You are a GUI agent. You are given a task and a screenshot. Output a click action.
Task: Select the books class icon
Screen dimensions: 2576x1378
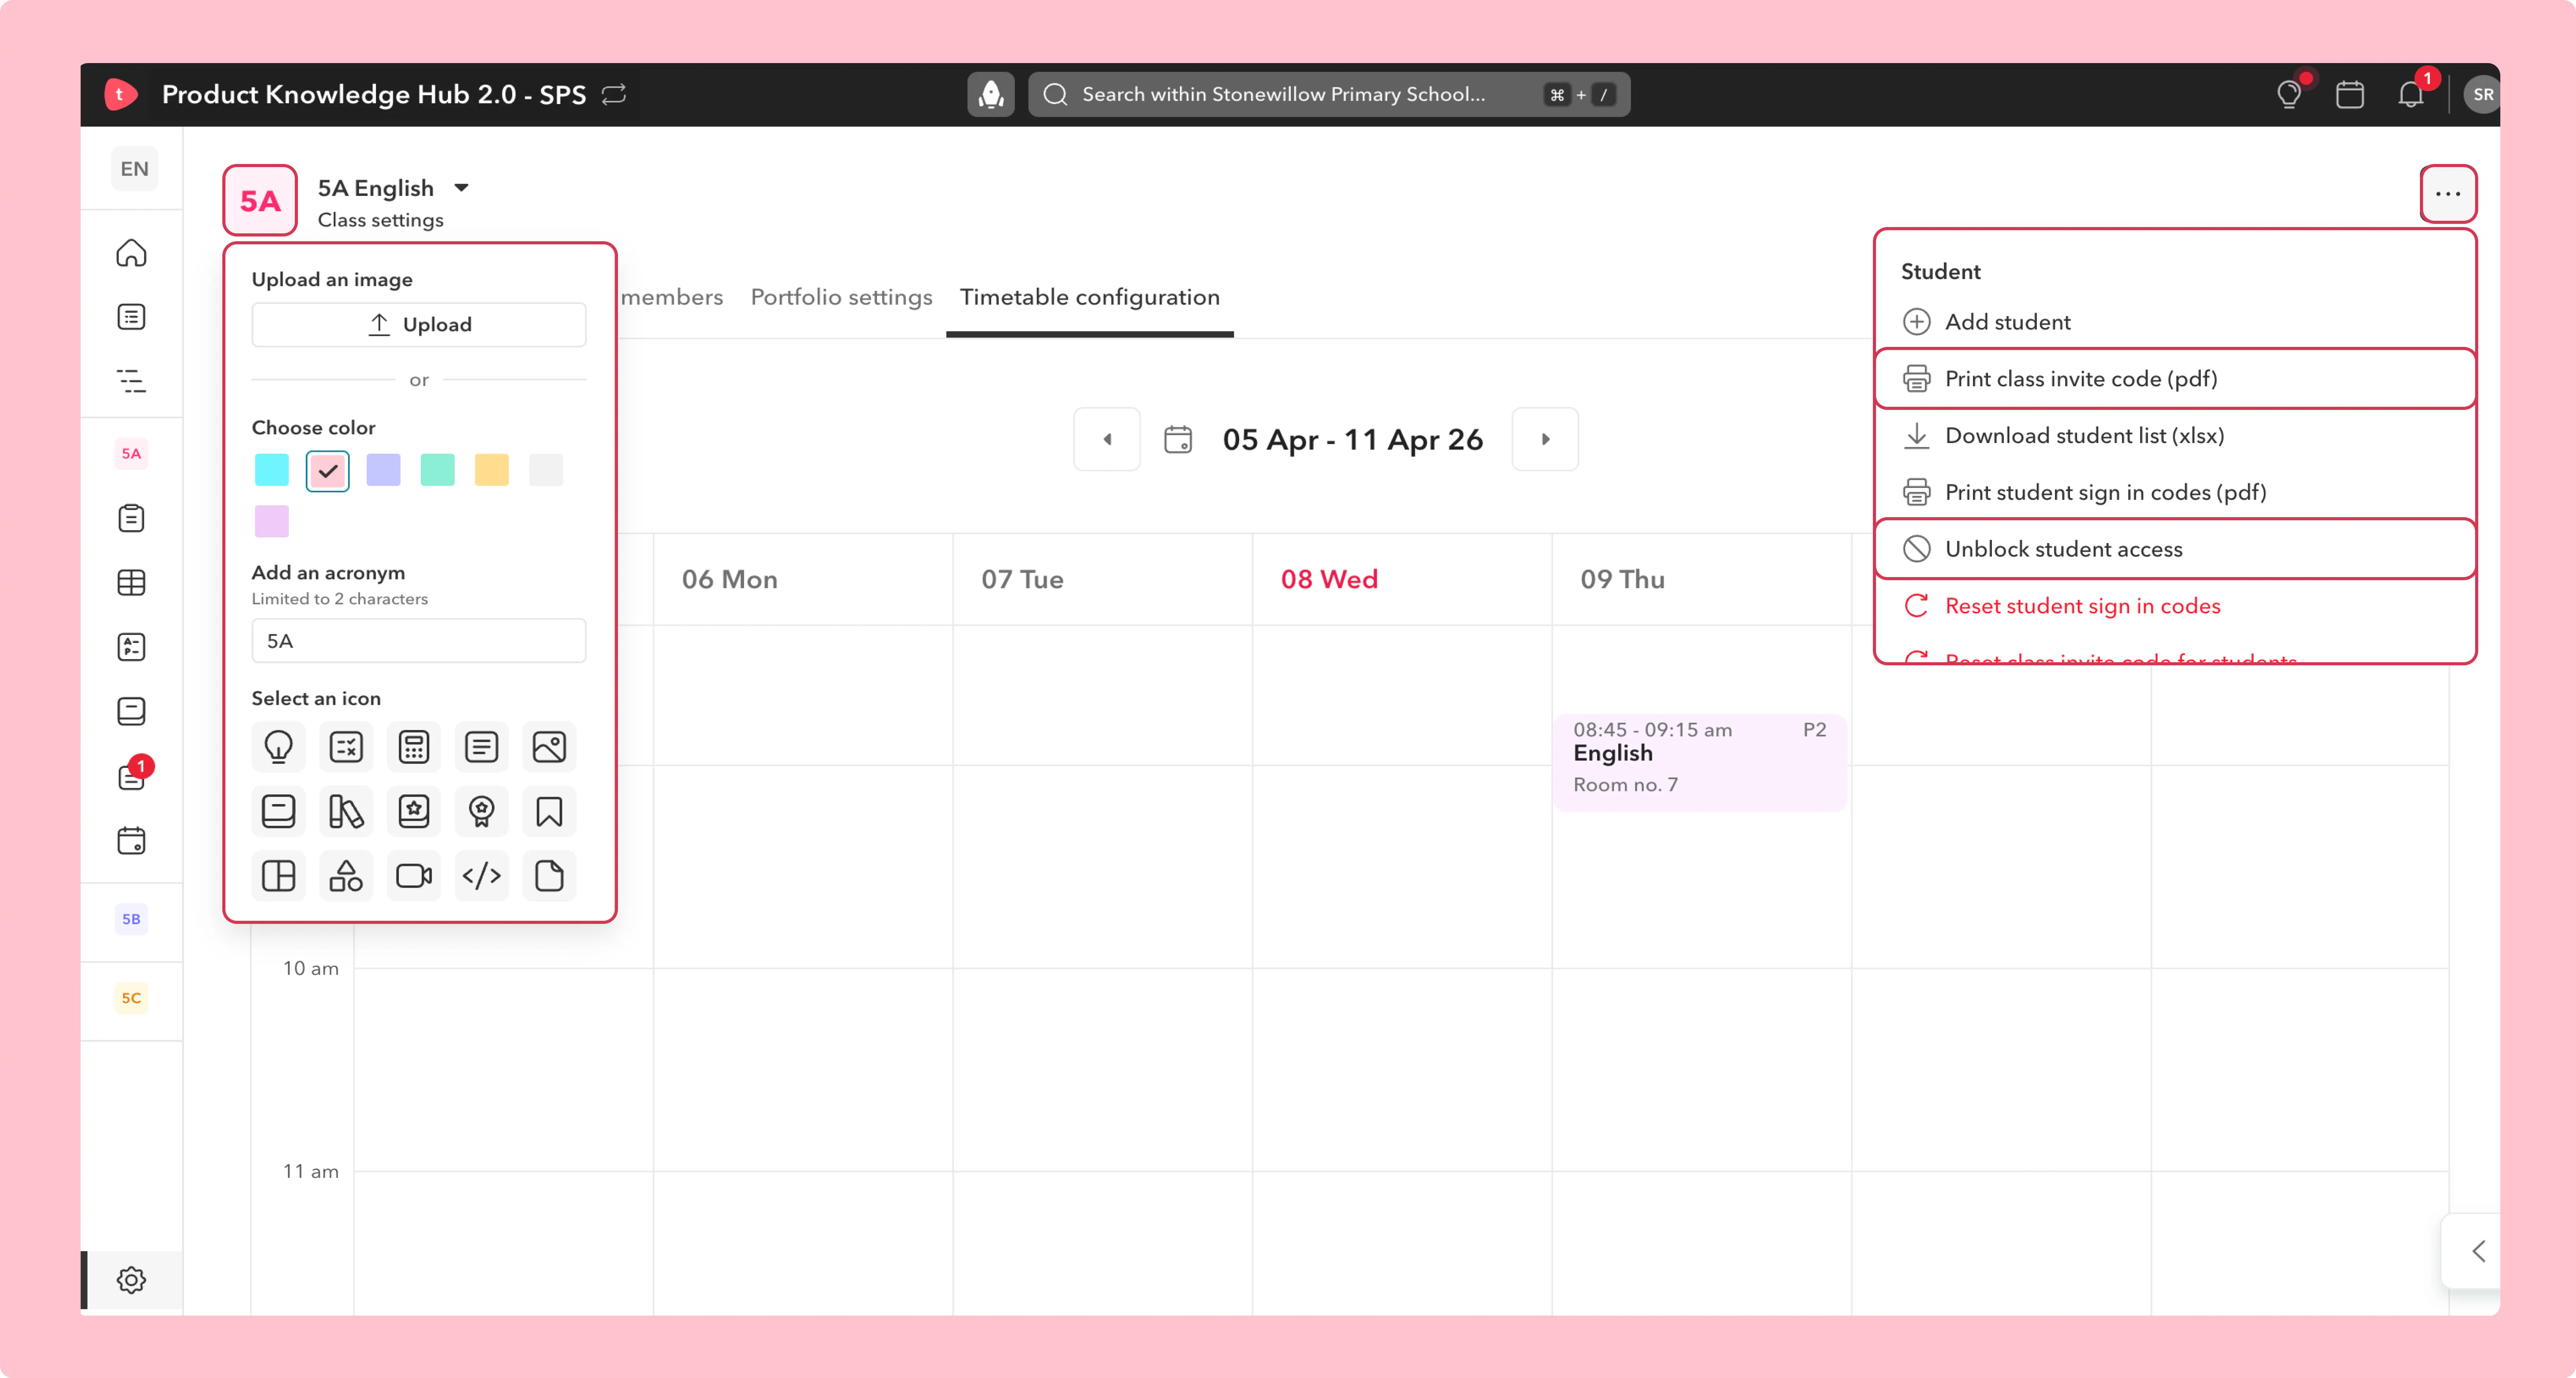point(346,811)
